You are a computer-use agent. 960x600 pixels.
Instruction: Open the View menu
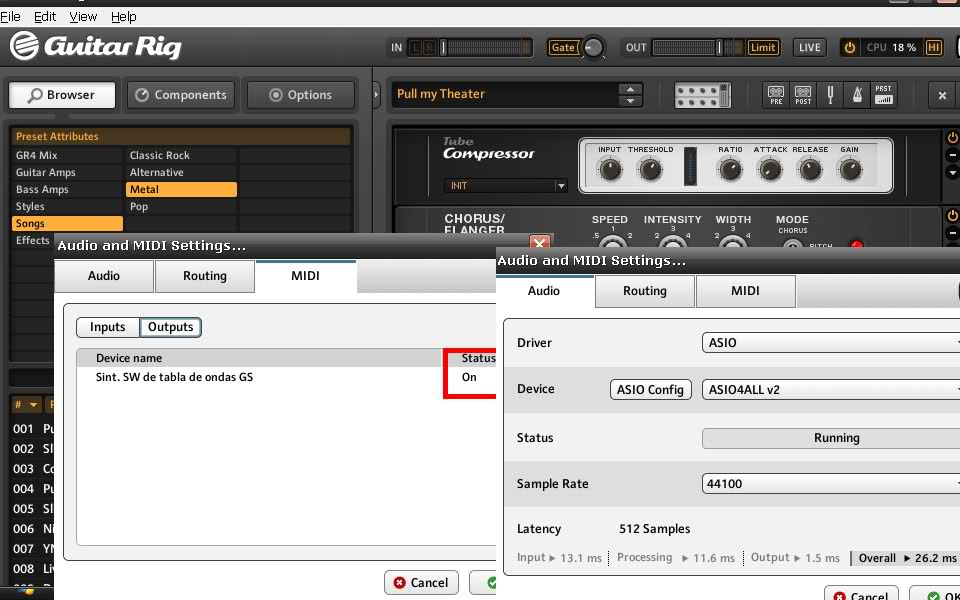pyautogui.click(x=83, y=17)
